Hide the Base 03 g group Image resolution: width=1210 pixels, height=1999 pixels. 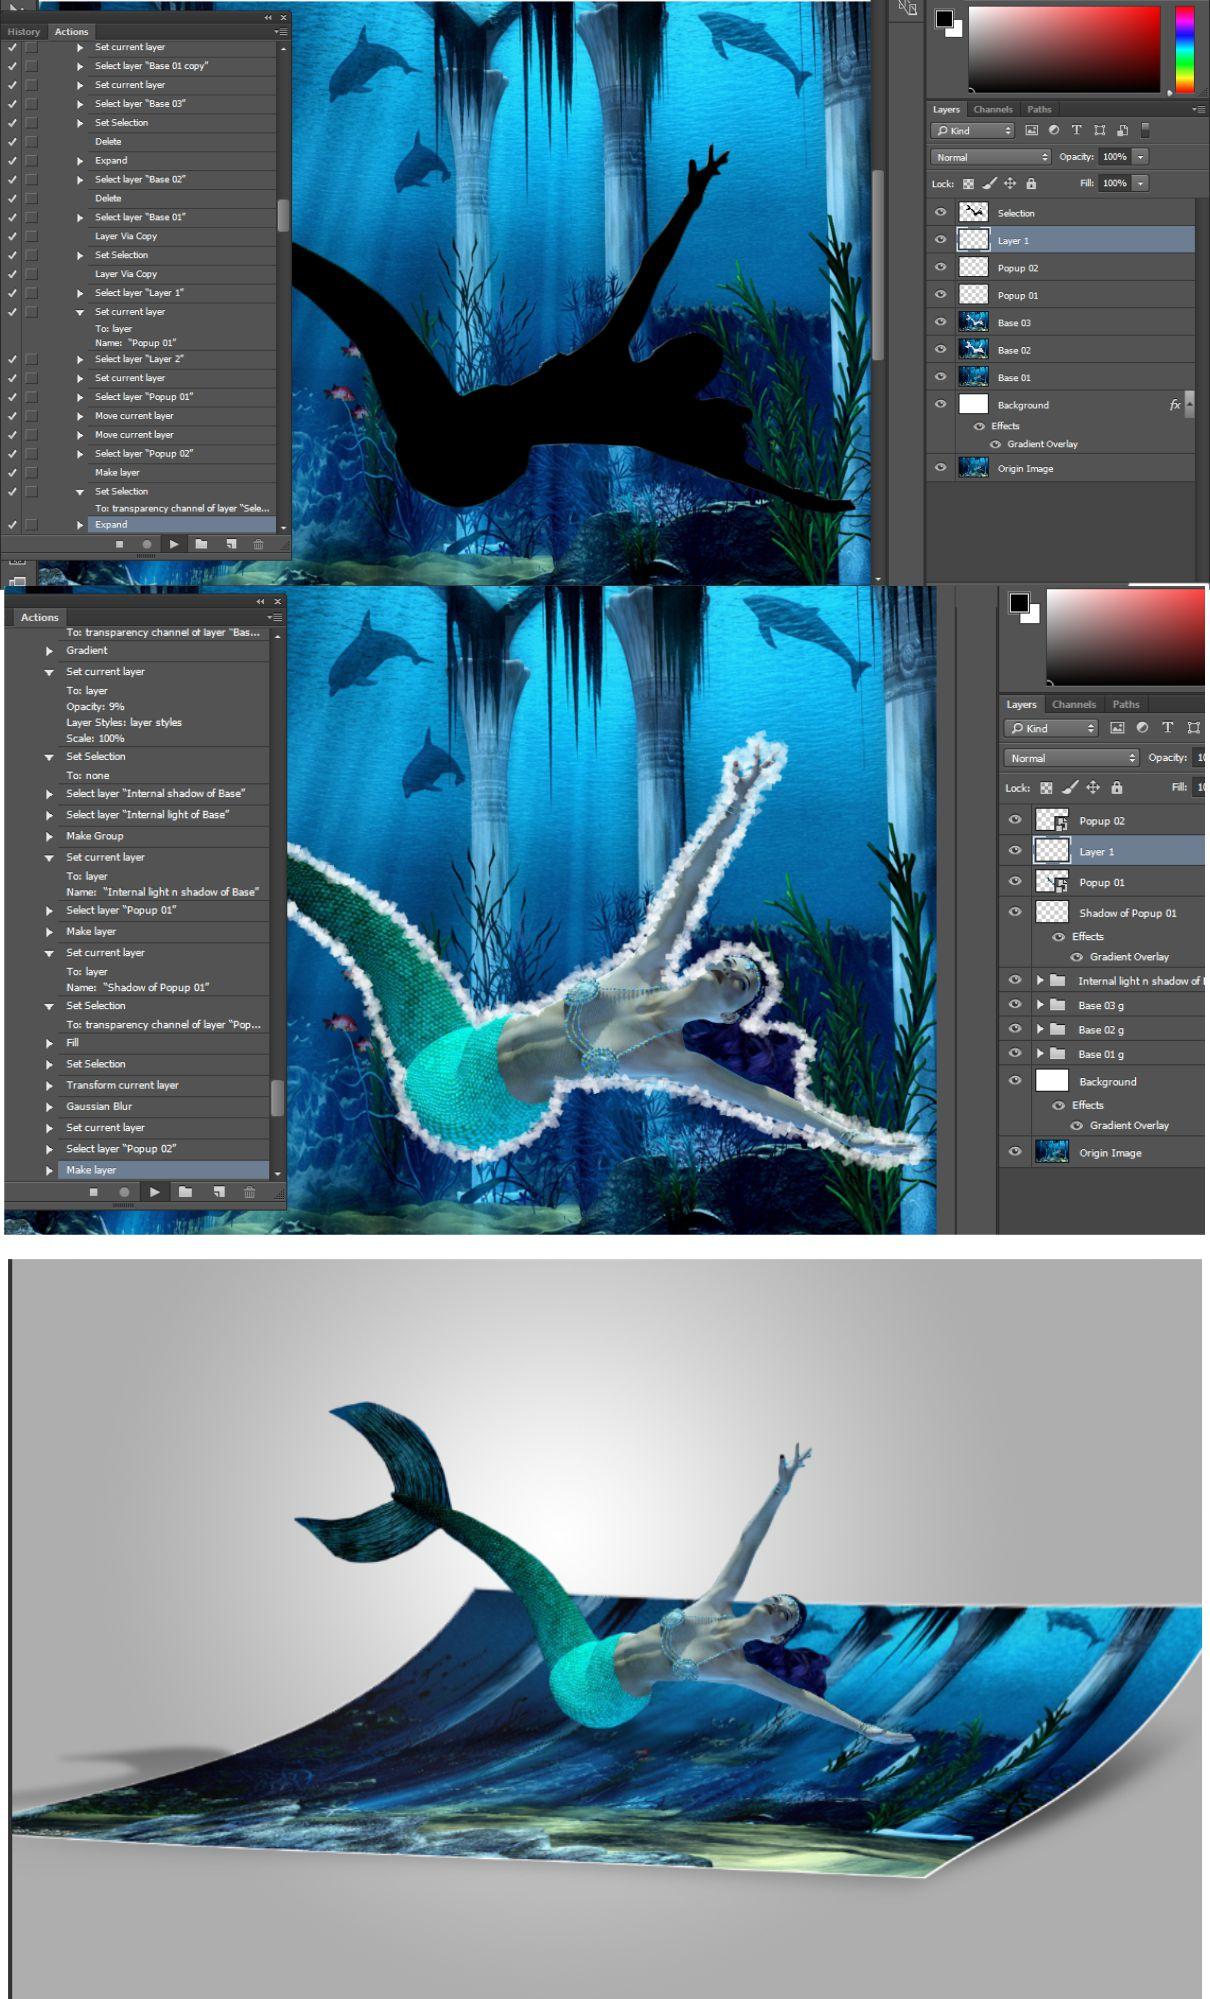pyautogui.click(x=1015, y=1005)
